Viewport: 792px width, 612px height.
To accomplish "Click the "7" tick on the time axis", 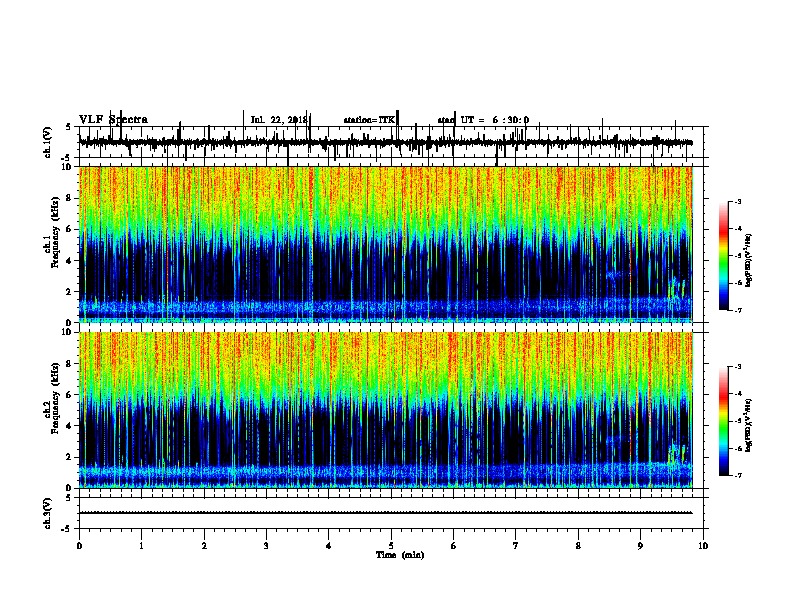I will tap(516, 546).
